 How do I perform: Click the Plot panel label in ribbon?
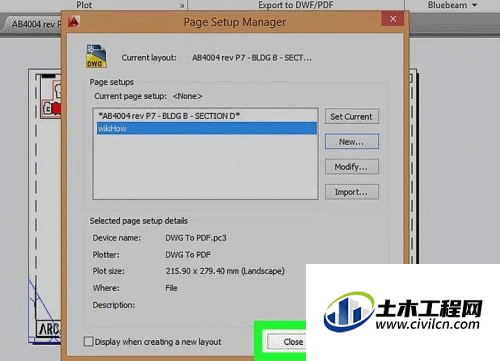click(84, 5)
